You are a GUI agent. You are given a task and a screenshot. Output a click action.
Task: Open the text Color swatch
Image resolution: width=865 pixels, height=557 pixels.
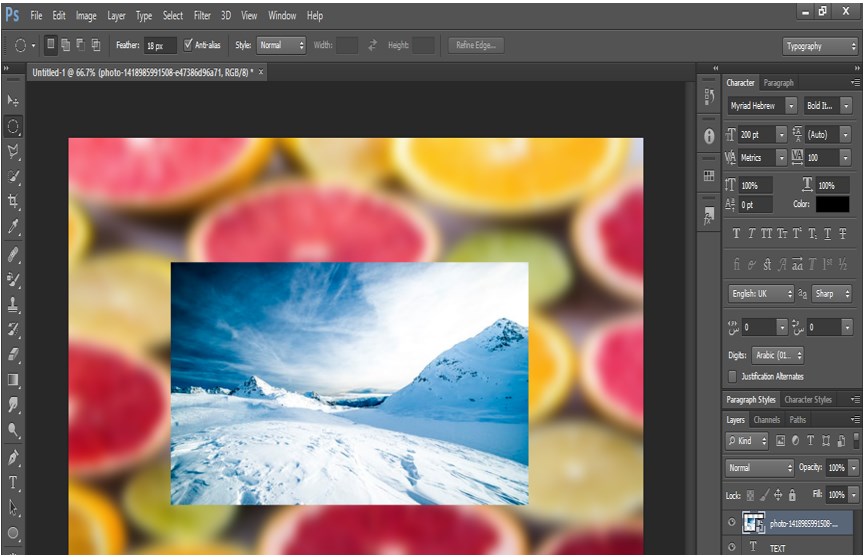click(x=832, y=204)
